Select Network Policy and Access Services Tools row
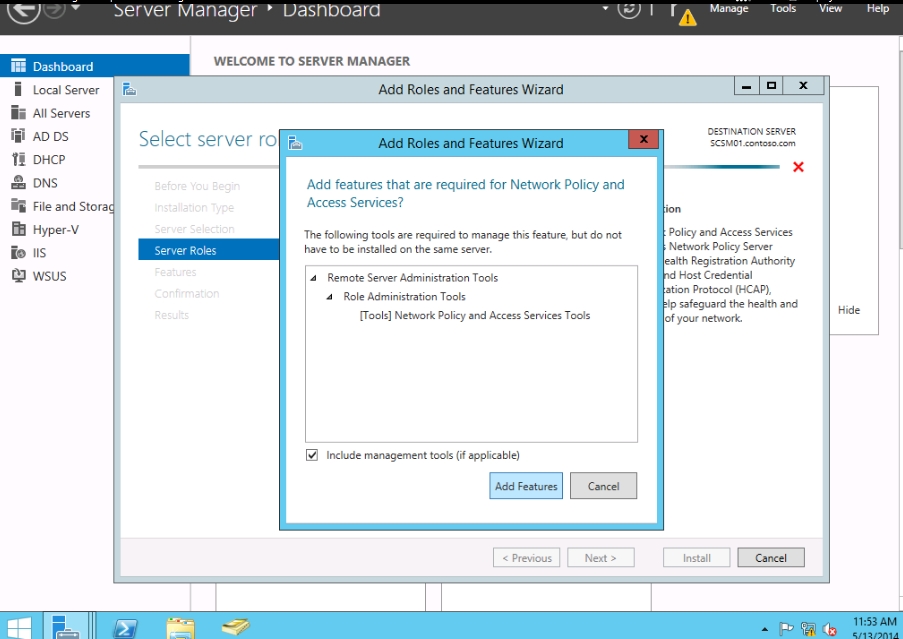Viewport: 903px width, 639px height. click(x=475, y=315)
